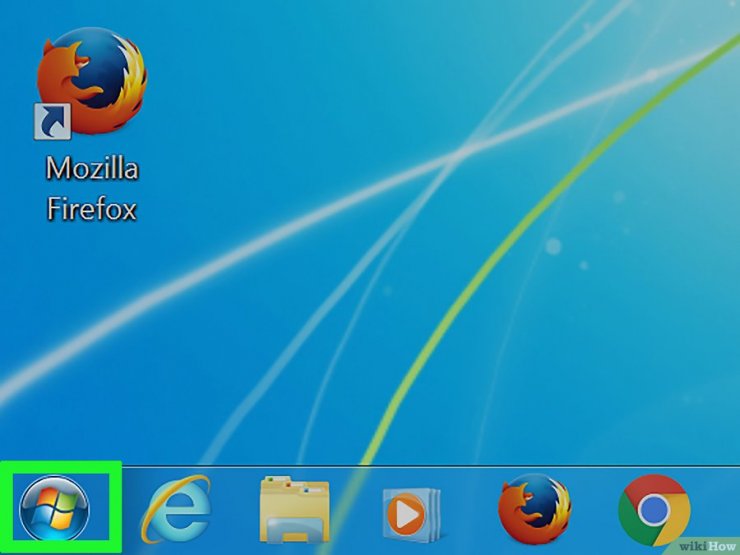Select the Mozilla Firefox desktop shortcut icon
The width and height of the screenshot is (740, 555).
pyautogui.click(x=91, y=83)
